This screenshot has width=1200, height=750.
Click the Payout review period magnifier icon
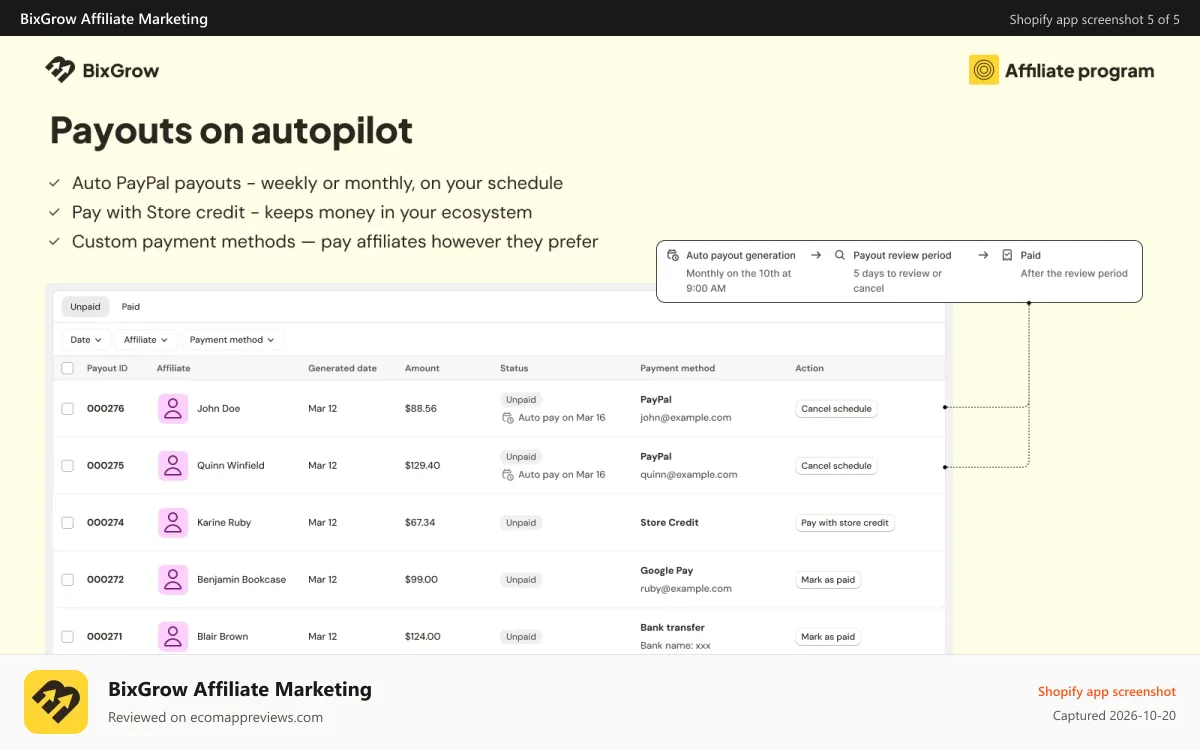(840, 255)
